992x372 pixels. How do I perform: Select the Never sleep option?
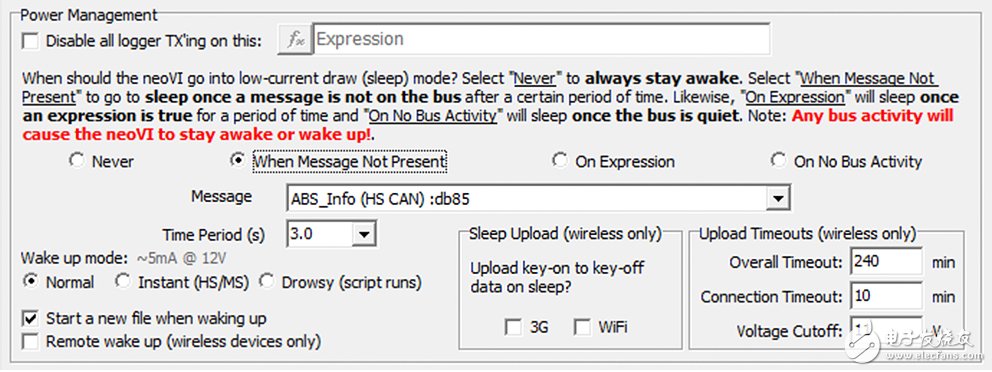pos(77,161)
